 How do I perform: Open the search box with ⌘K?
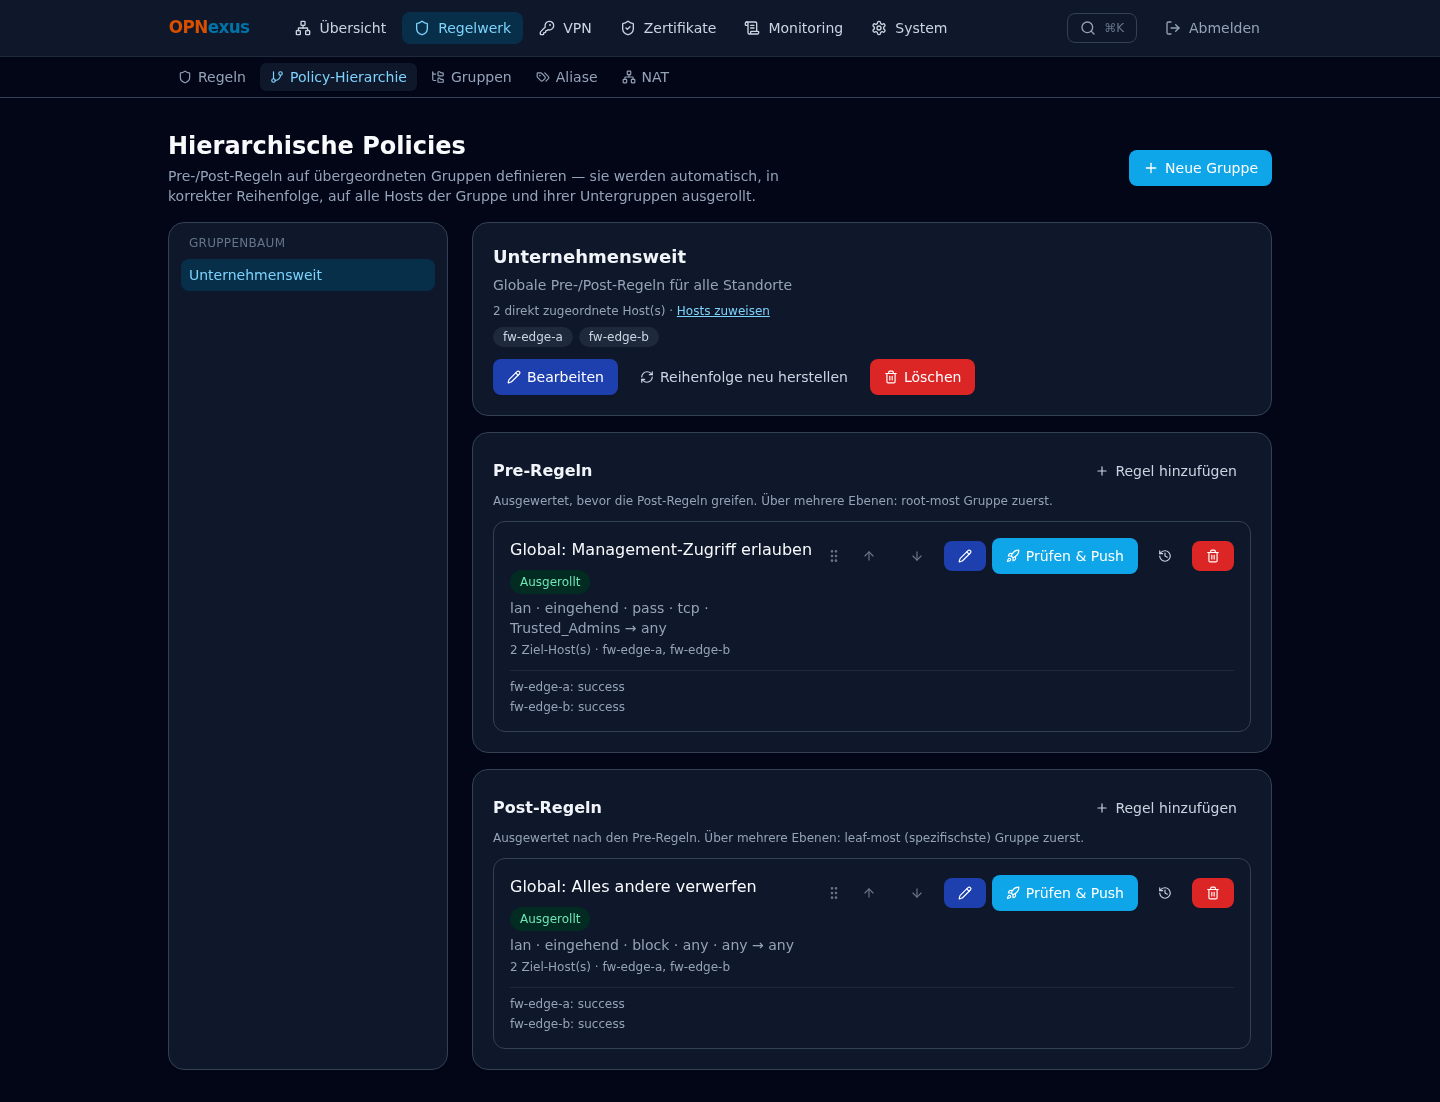click(x=1102, y=28)
